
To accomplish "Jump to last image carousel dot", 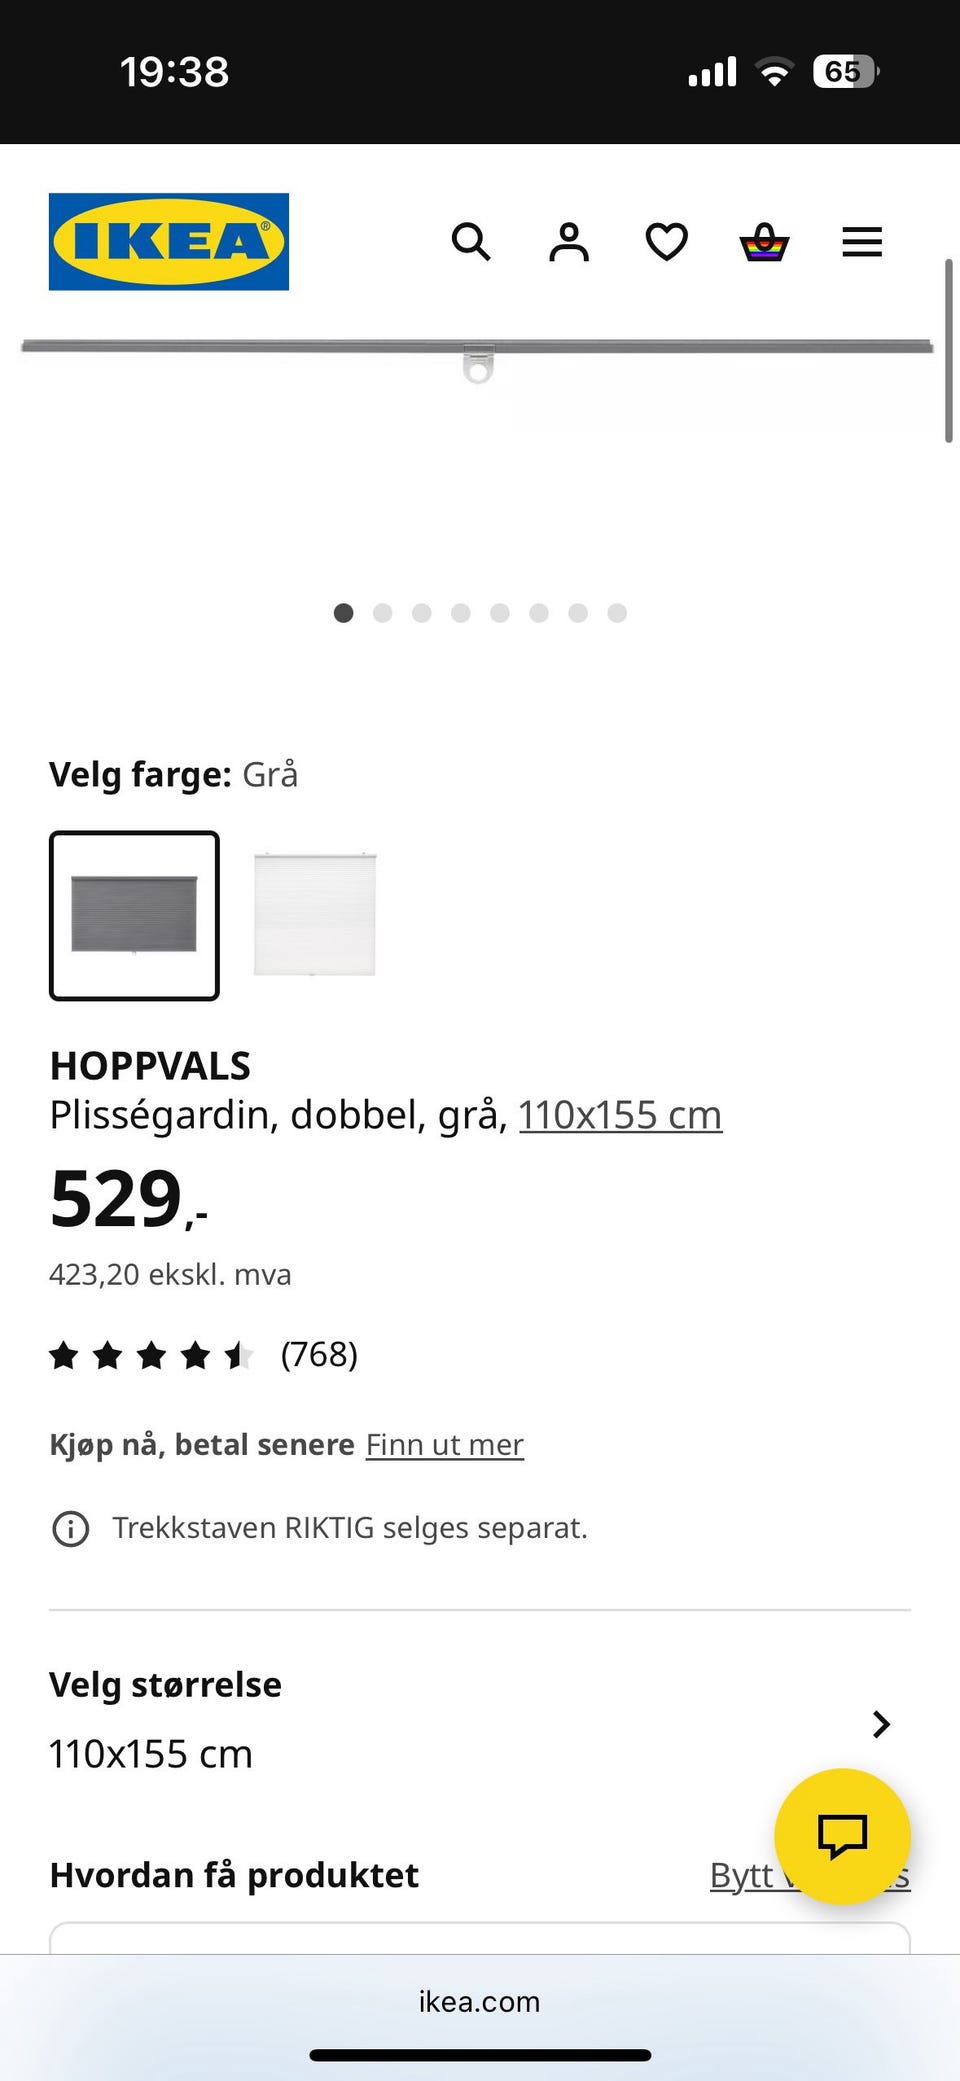I will pos(617,613).
